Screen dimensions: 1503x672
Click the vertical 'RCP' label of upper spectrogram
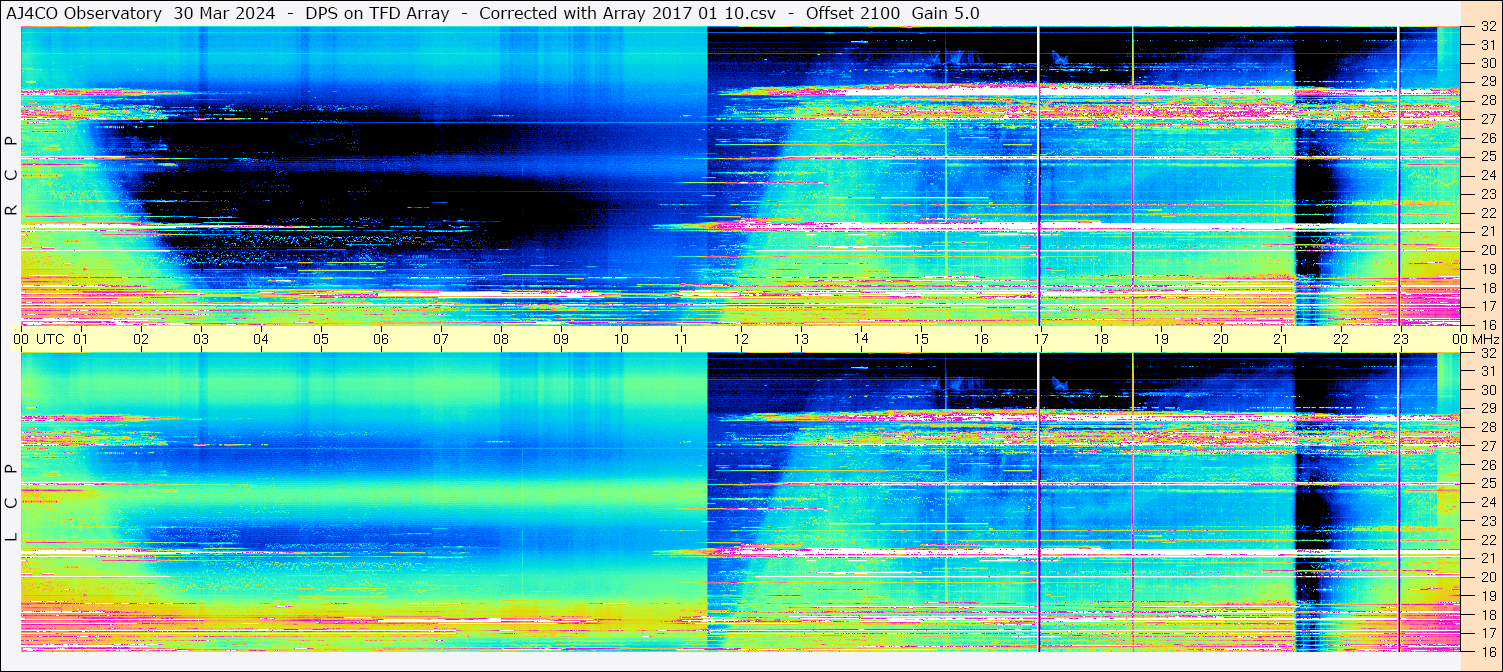click(x=11, y=175)
